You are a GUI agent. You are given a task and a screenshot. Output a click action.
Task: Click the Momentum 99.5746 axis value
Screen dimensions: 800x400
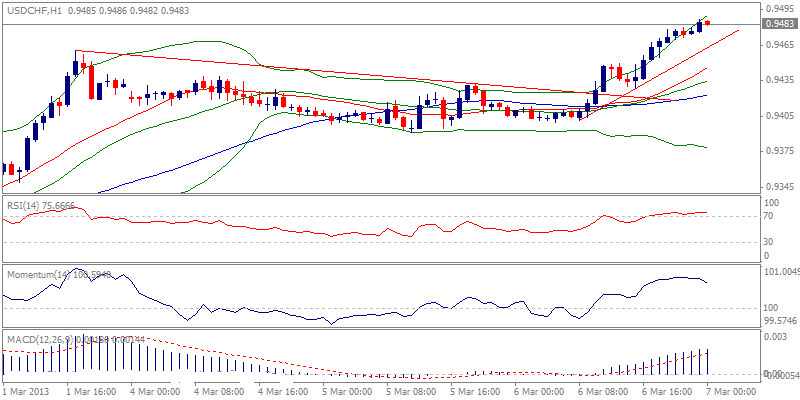[x=780, y=321]
